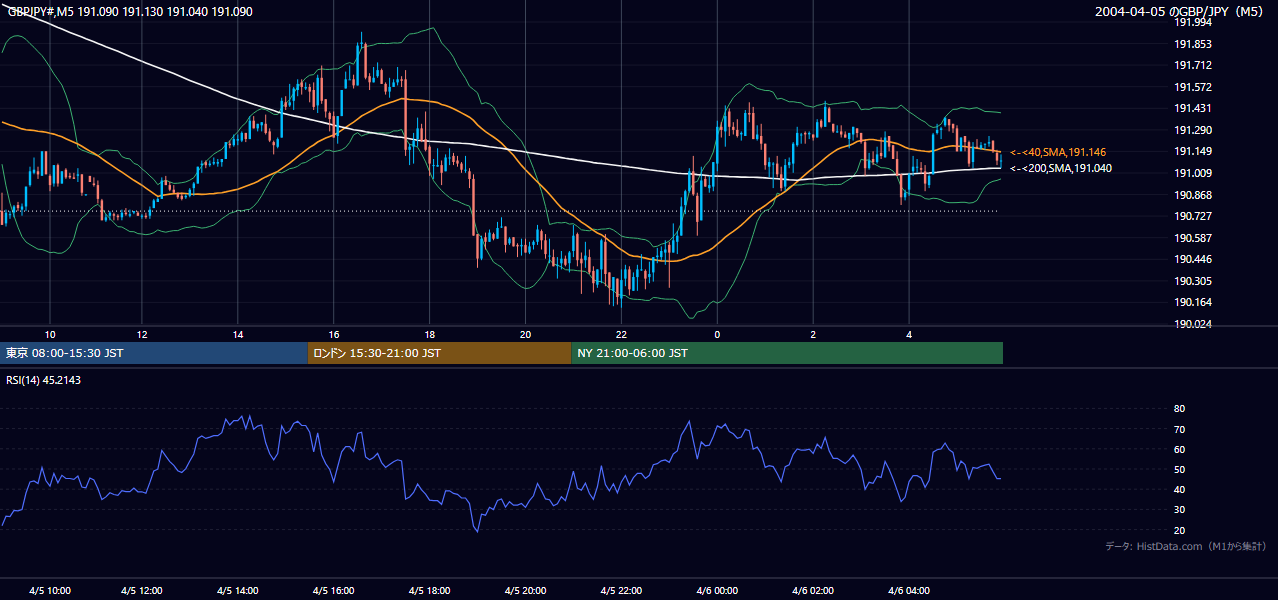Select the 40 SMA 191.146 label
The height and width of the screenshot is (600, 1278).
[x=1058, y=152]
